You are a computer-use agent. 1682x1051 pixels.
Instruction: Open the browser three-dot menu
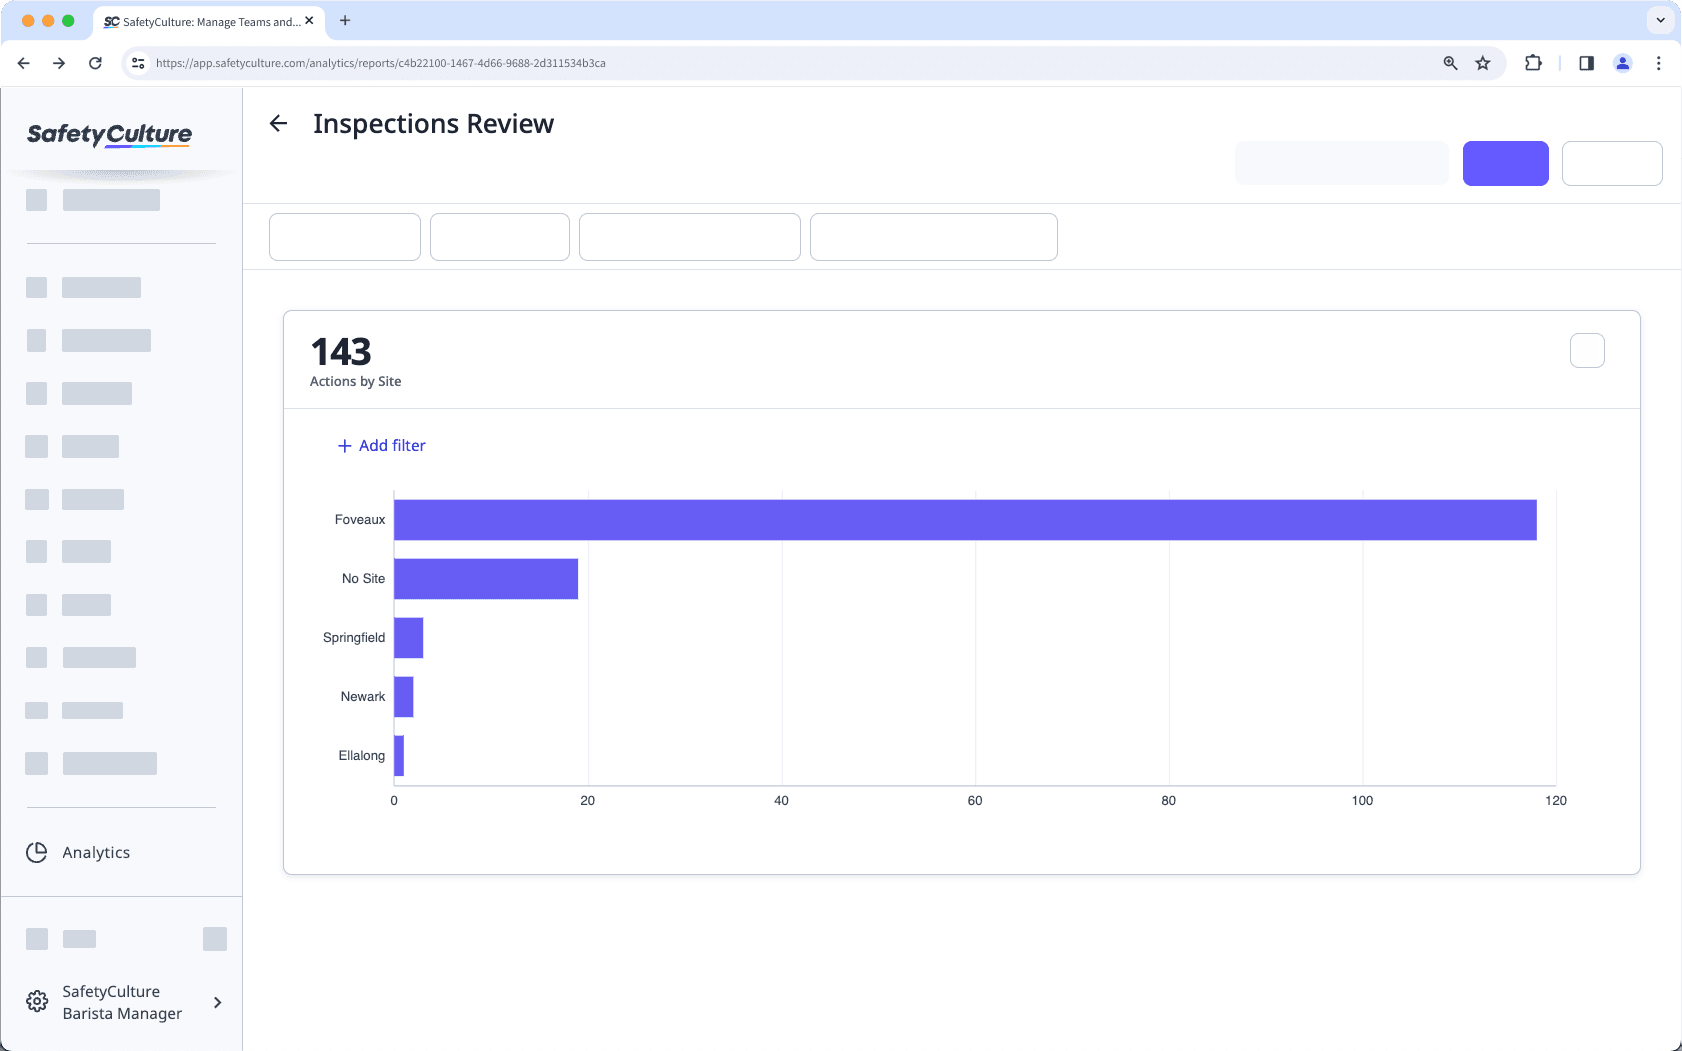pos(1659,62)
